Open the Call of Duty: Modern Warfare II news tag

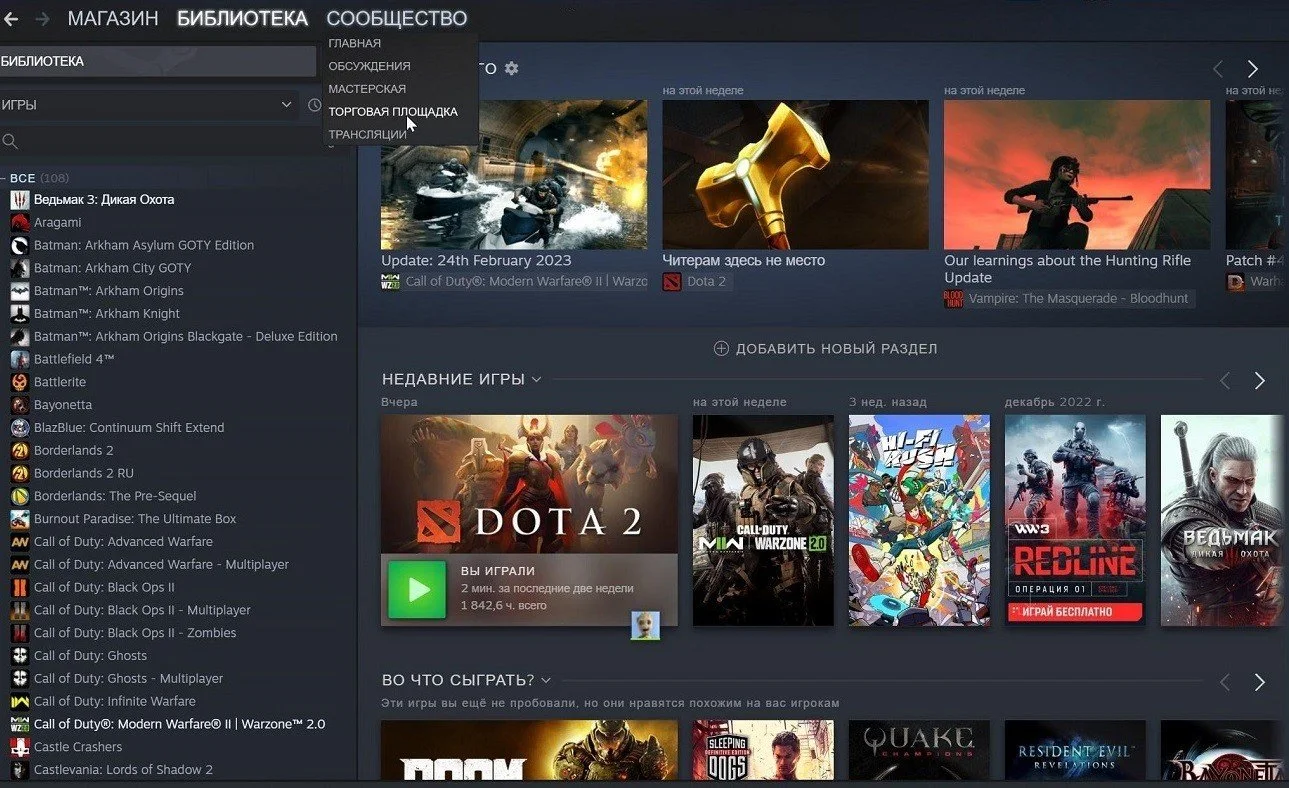[x=514, y=282]
